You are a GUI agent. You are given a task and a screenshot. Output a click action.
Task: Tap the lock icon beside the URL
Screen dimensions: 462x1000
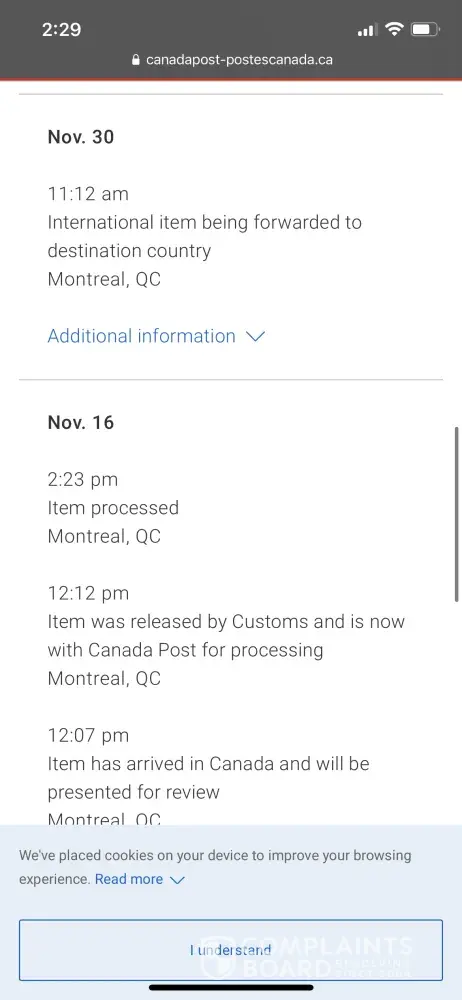135,60
